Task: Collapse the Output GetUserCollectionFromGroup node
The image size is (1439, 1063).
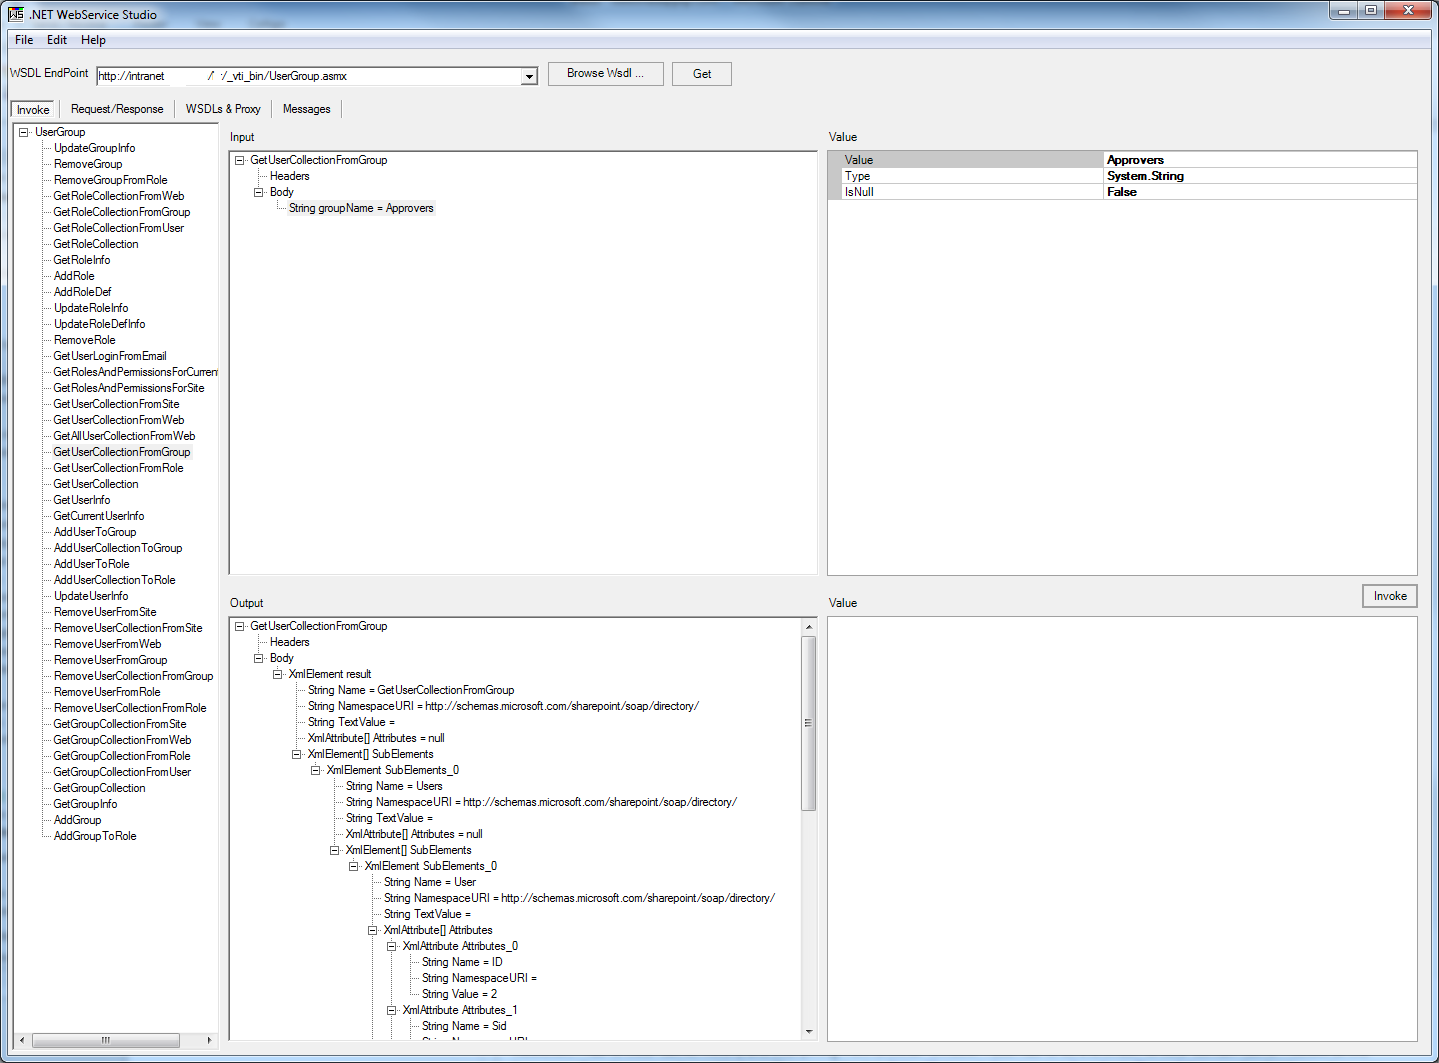Action: pos(239,626)
